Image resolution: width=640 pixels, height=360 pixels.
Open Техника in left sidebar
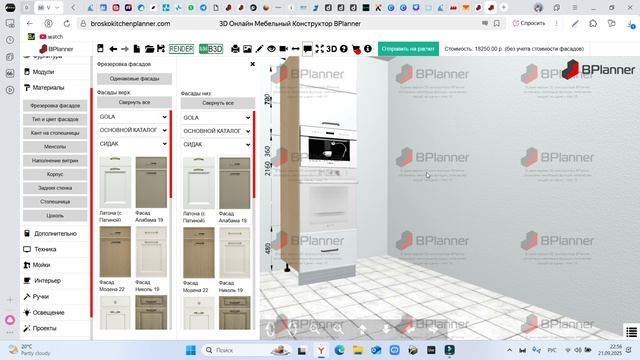tap(45, 249)
